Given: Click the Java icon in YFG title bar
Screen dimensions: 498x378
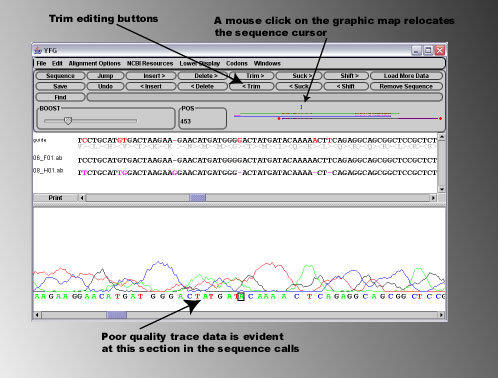Looking at the screenshot, I should [x=37, y=50].
